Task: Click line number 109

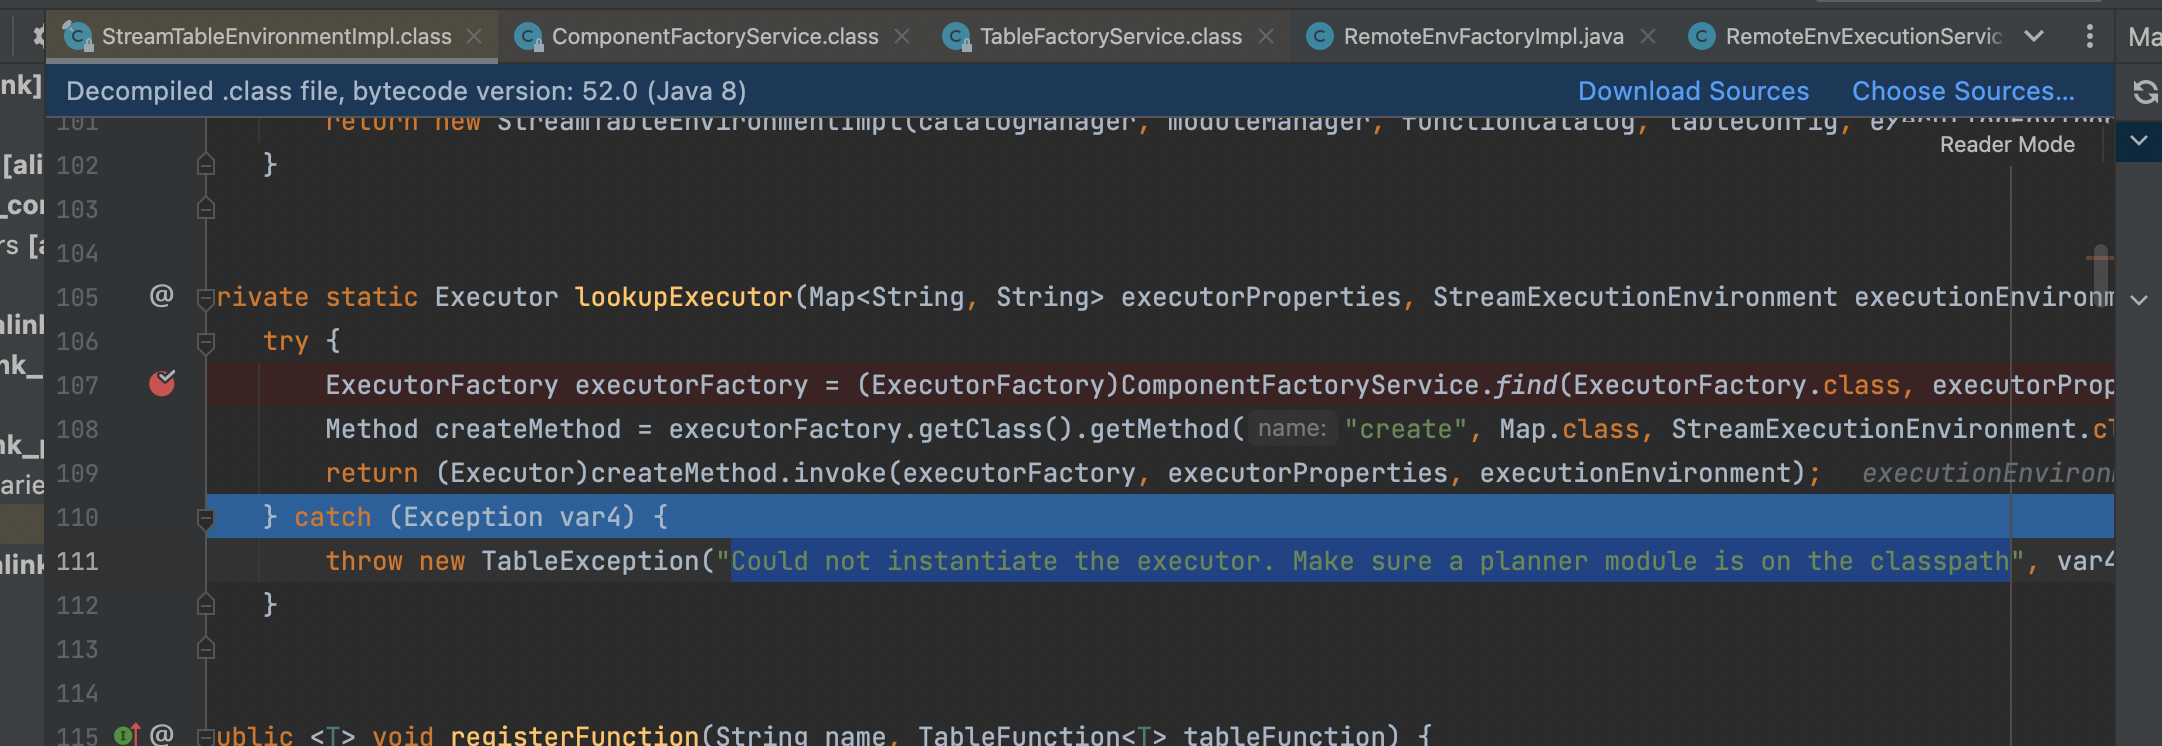Action: pos(77,473)
